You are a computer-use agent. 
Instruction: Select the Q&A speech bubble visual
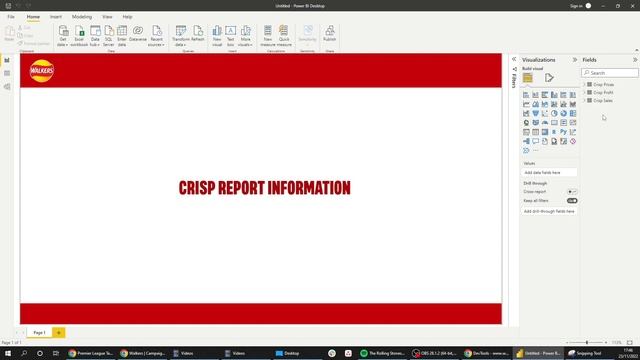click(536, 141)
